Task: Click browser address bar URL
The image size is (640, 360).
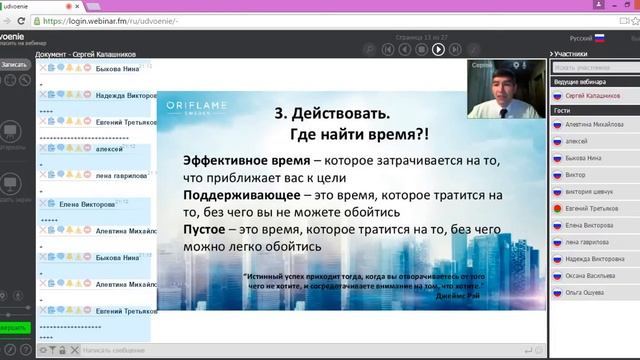Action: pyautogui.click(x=111, y=21)
